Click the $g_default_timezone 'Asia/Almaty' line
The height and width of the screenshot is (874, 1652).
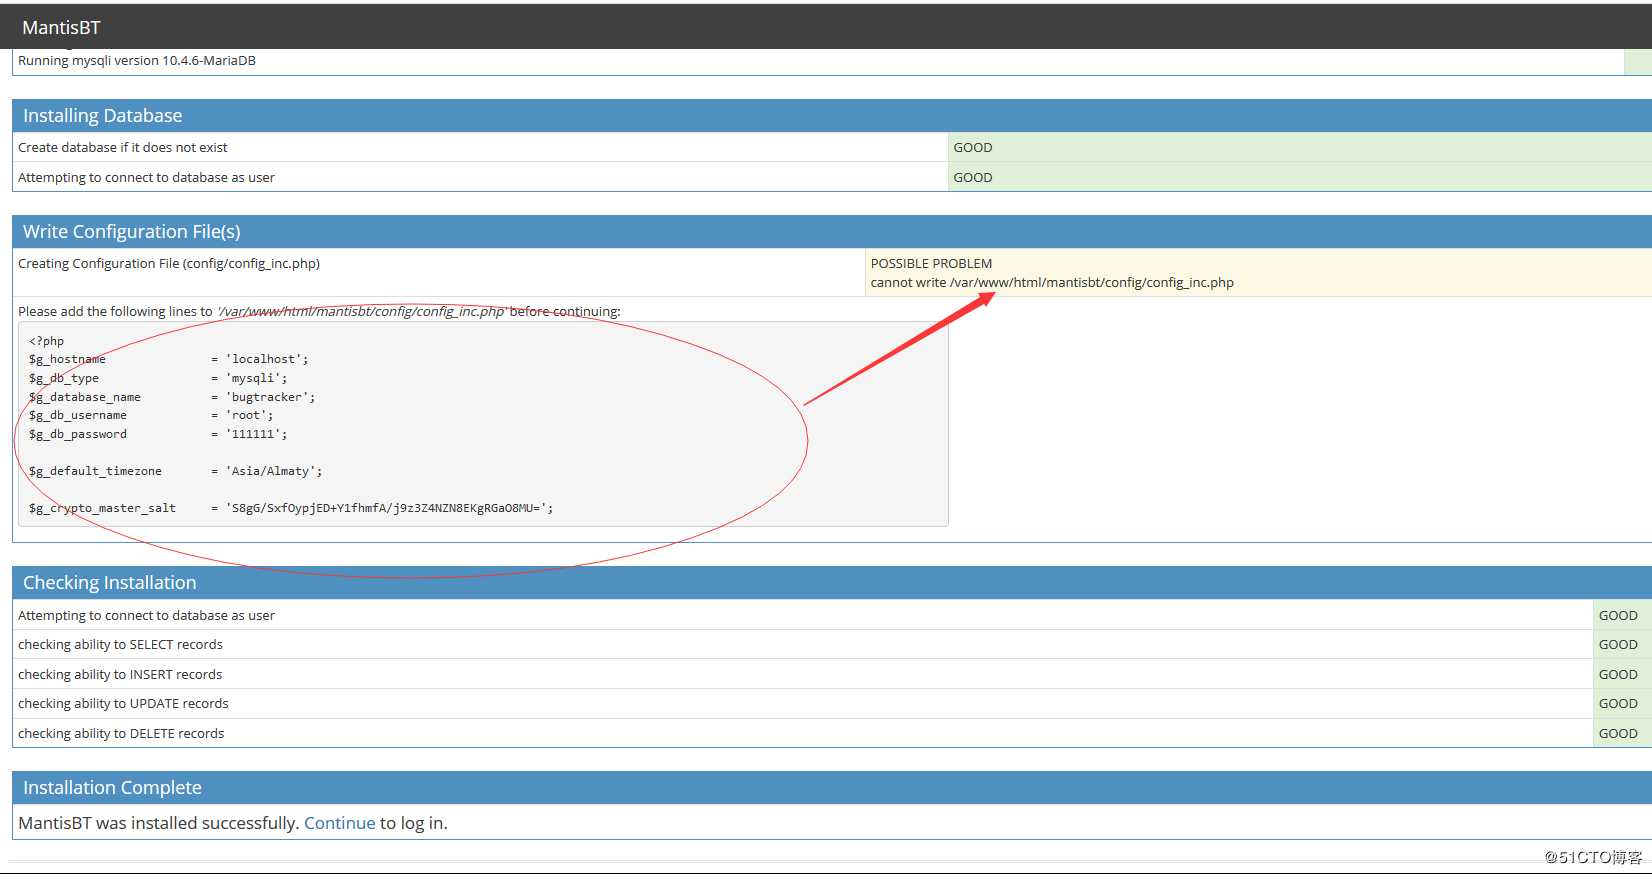(176, 471)
